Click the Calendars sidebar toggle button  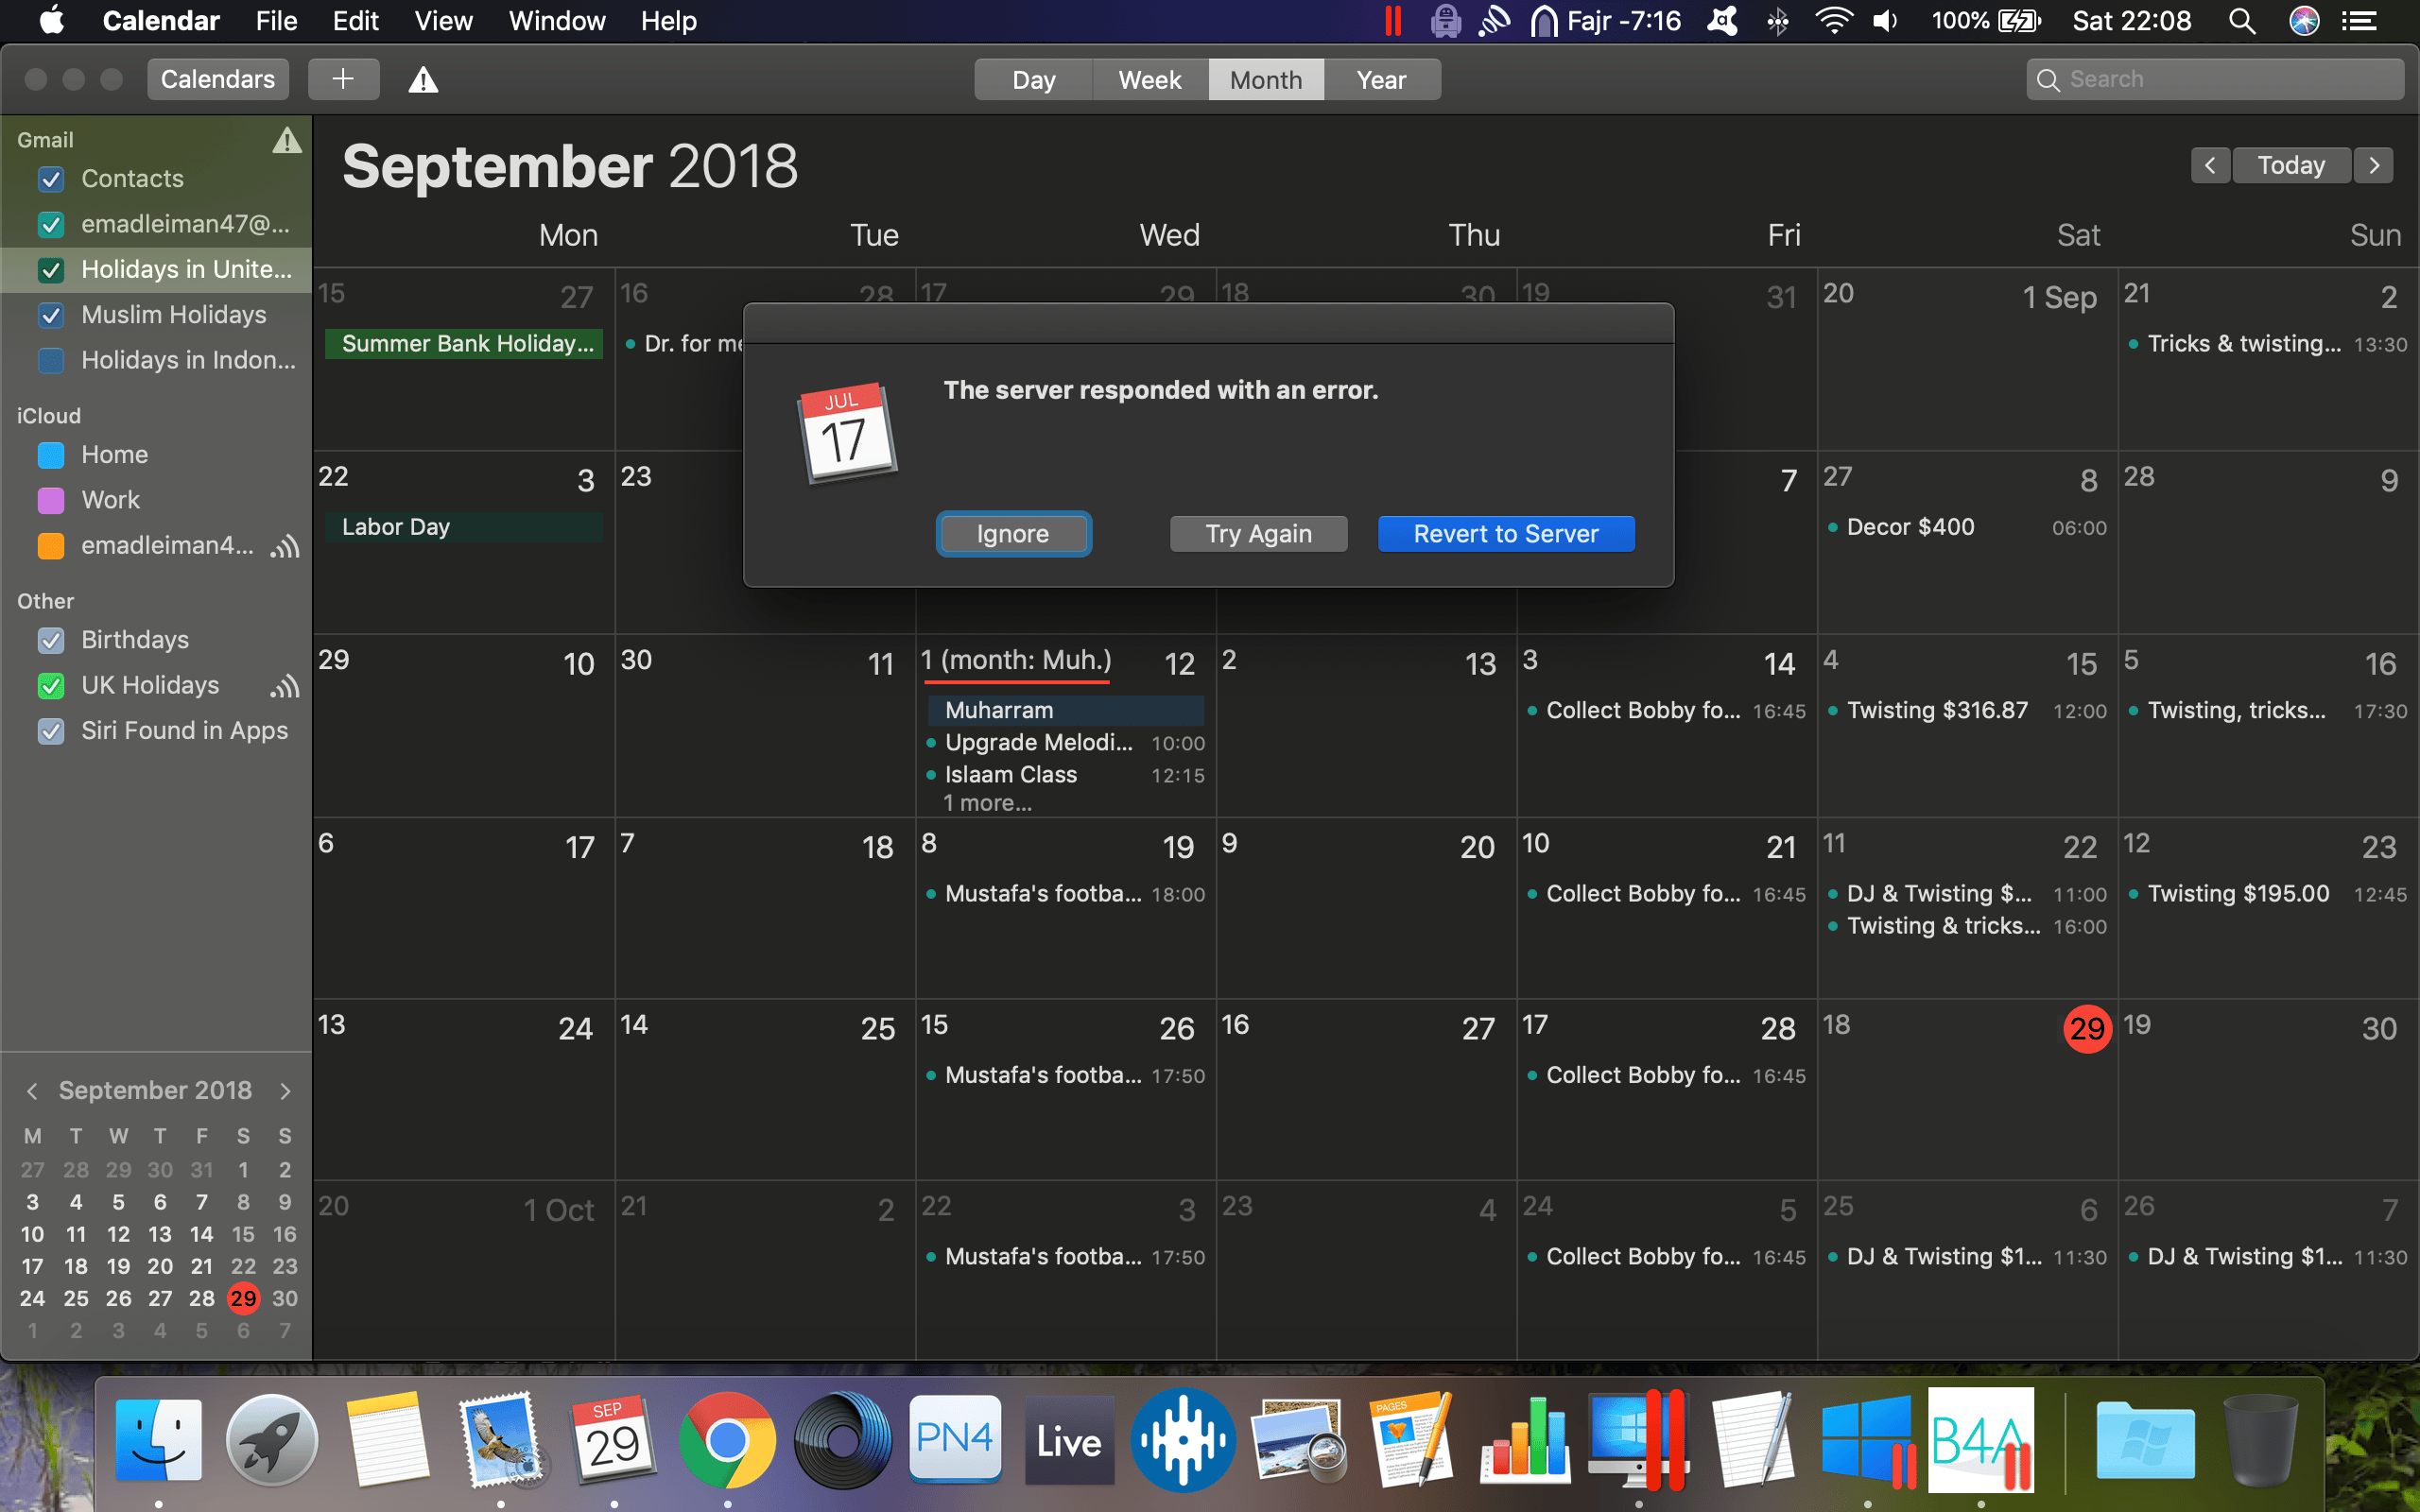tap(218, 79)
